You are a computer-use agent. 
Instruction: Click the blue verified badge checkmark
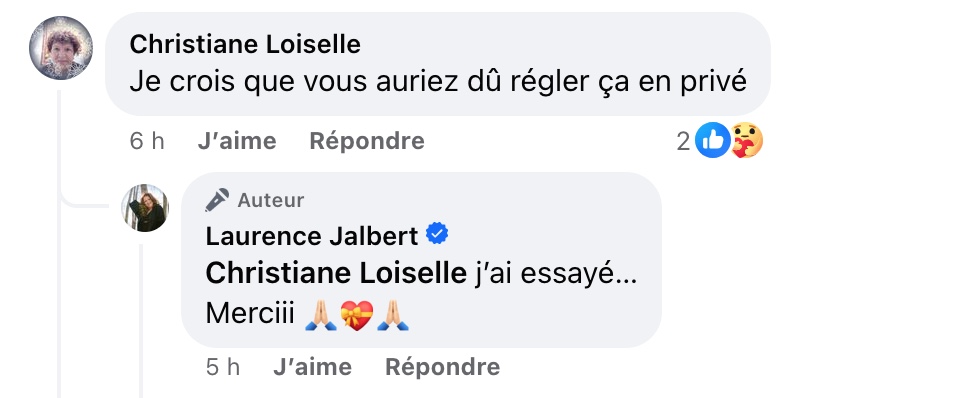coord(437,234)
